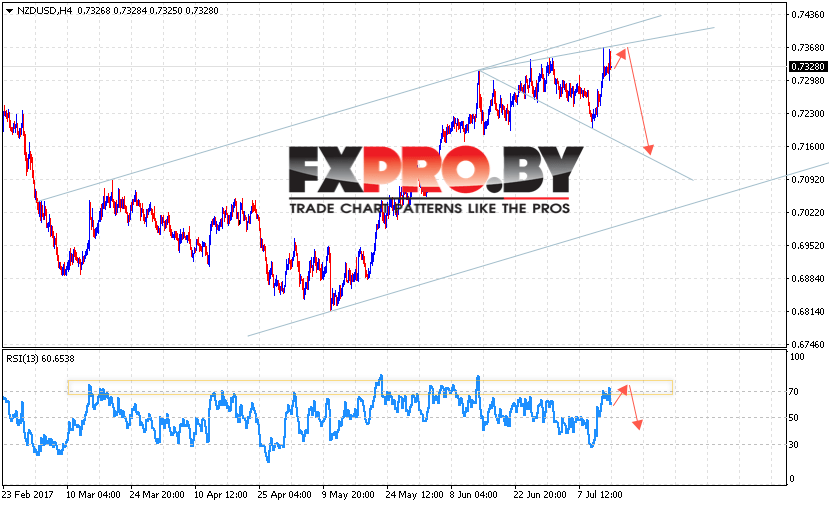Click the 0.69520 price axis label
This screenshot has height=506, width=829.
[808, 245]
